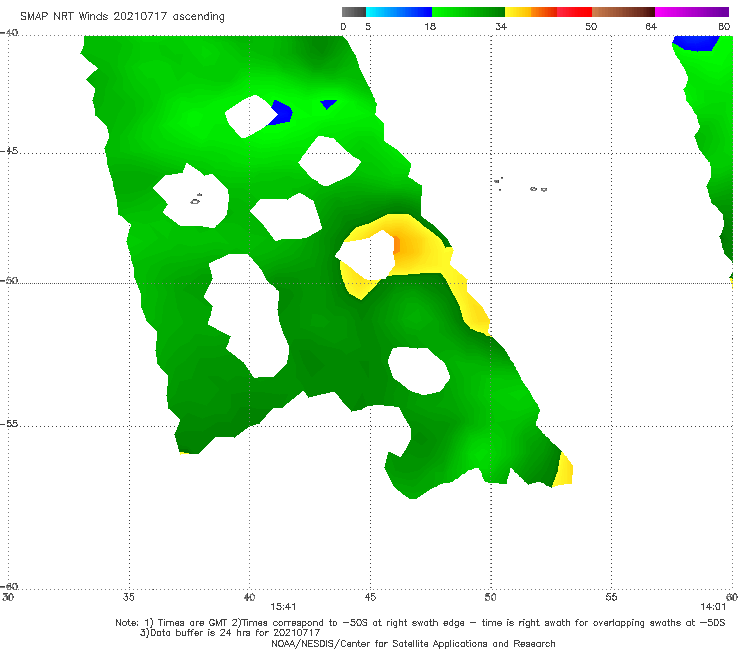
Task: Click the green 18-34 segment of color bar
Action: [x=468, y=12]
